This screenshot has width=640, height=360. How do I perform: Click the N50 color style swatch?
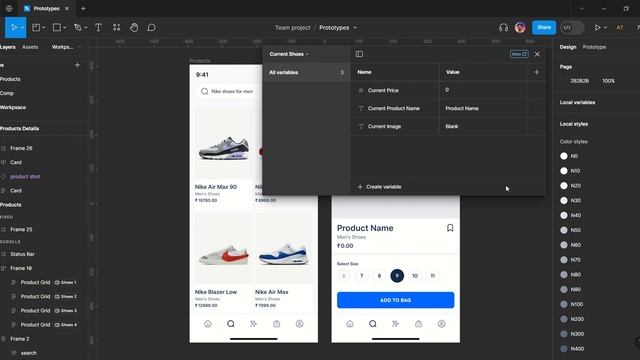[x=564, y=230]
